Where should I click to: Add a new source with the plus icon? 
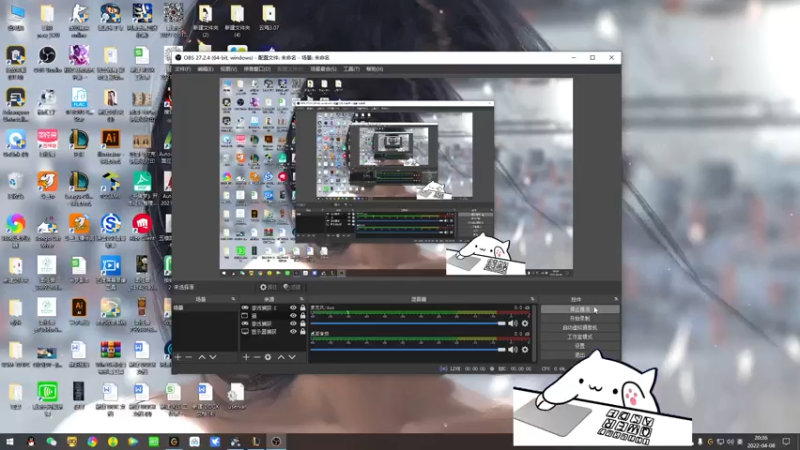[x=246, y=357]
